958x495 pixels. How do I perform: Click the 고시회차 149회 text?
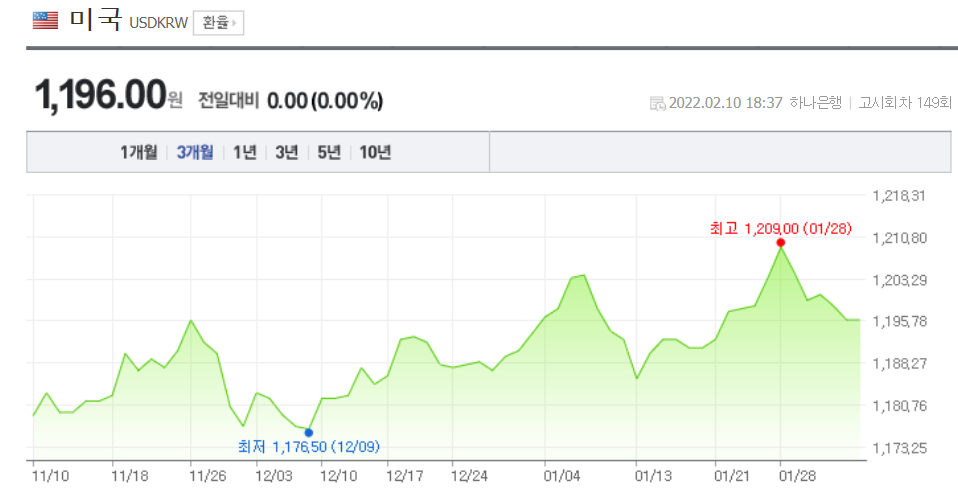tap(905, 103)
